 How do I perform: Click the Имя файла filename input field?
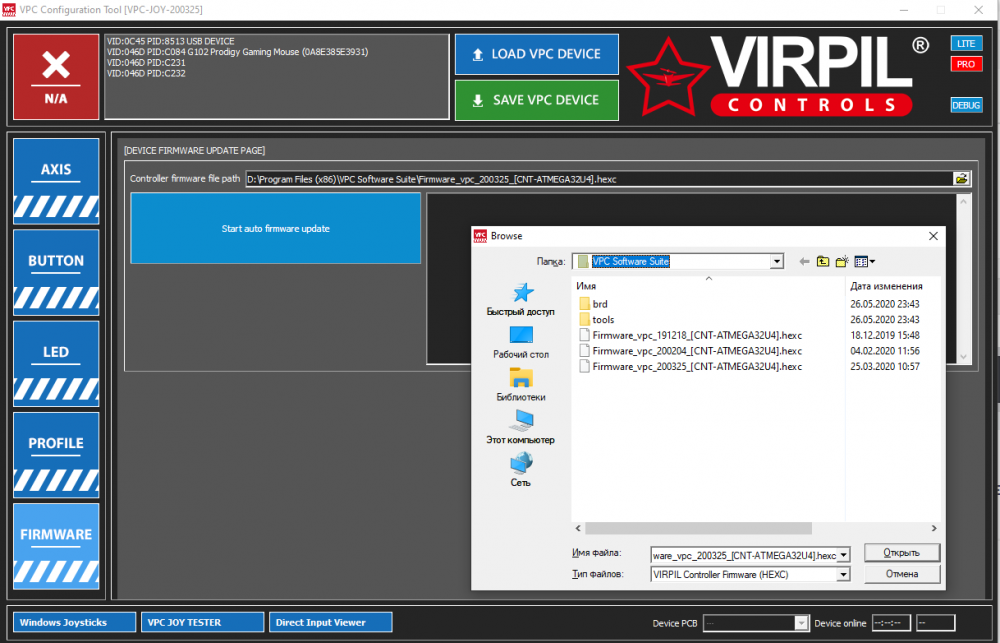pos(744,556)
